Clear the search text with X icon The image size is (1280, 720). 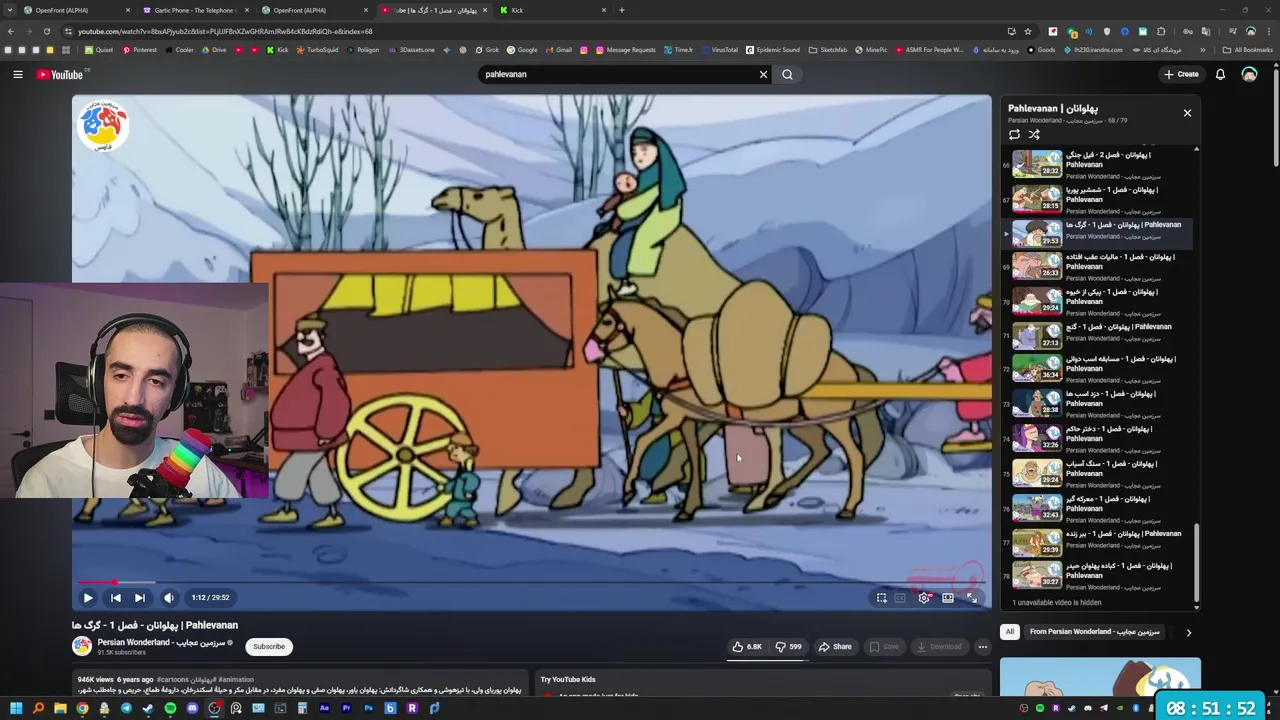point(763,74)
